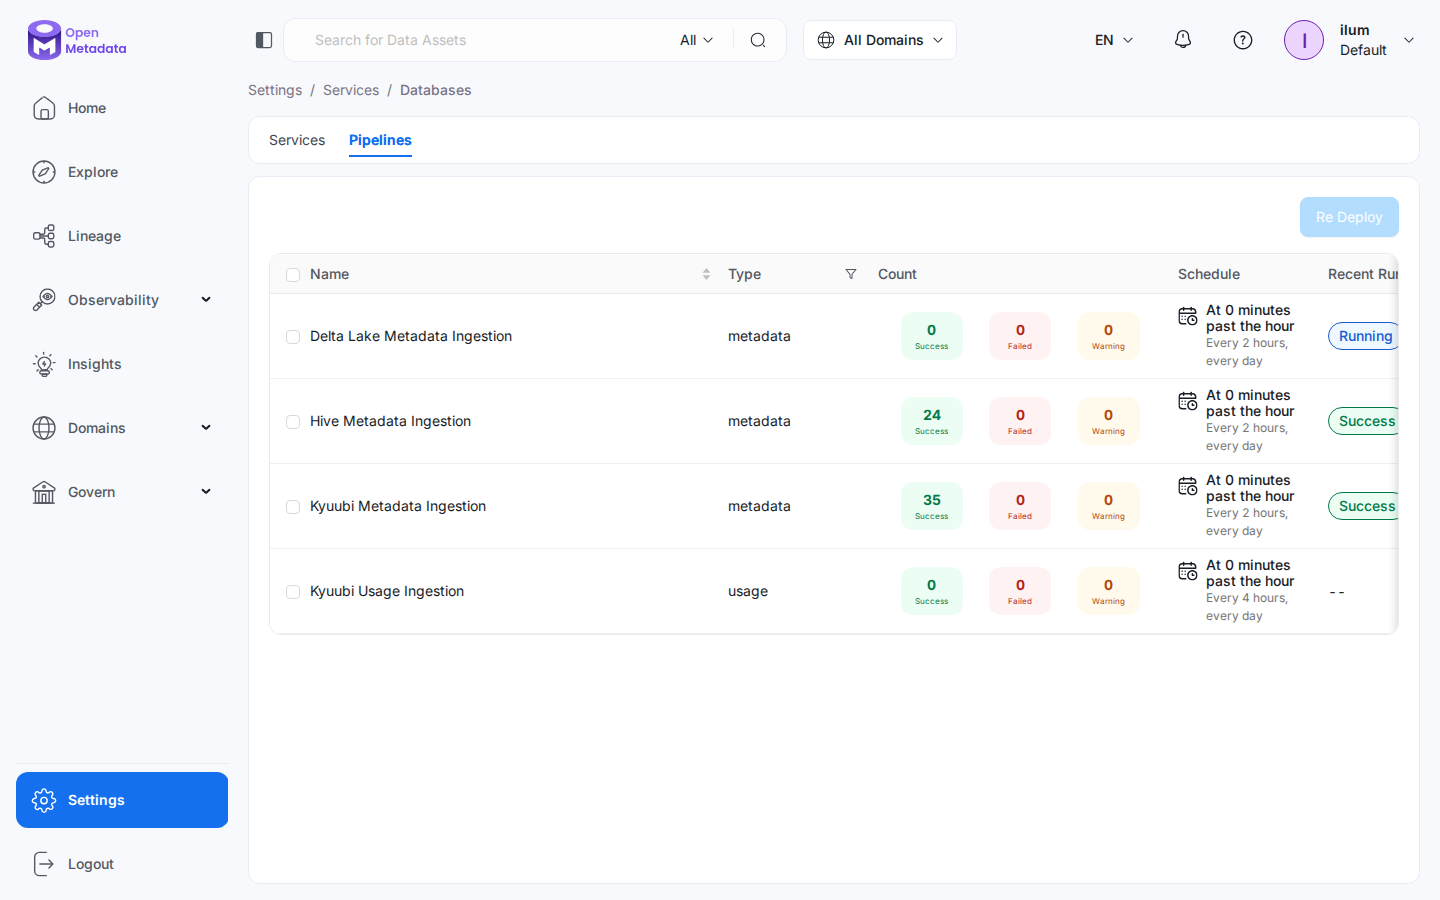The height and width of the screenshot is (900, 1440).
Task: Click the Logout door icon
Action: tap(44, 864)
